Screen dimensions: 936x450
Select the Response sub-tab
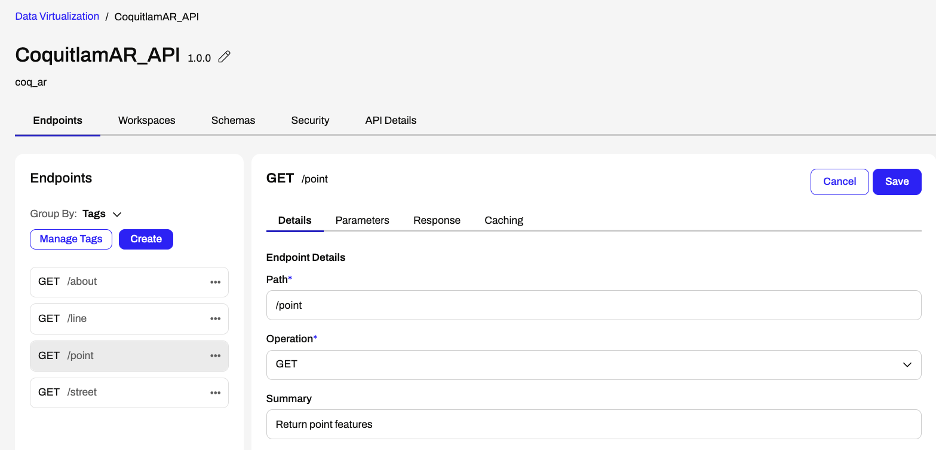(x=437, y=220)
